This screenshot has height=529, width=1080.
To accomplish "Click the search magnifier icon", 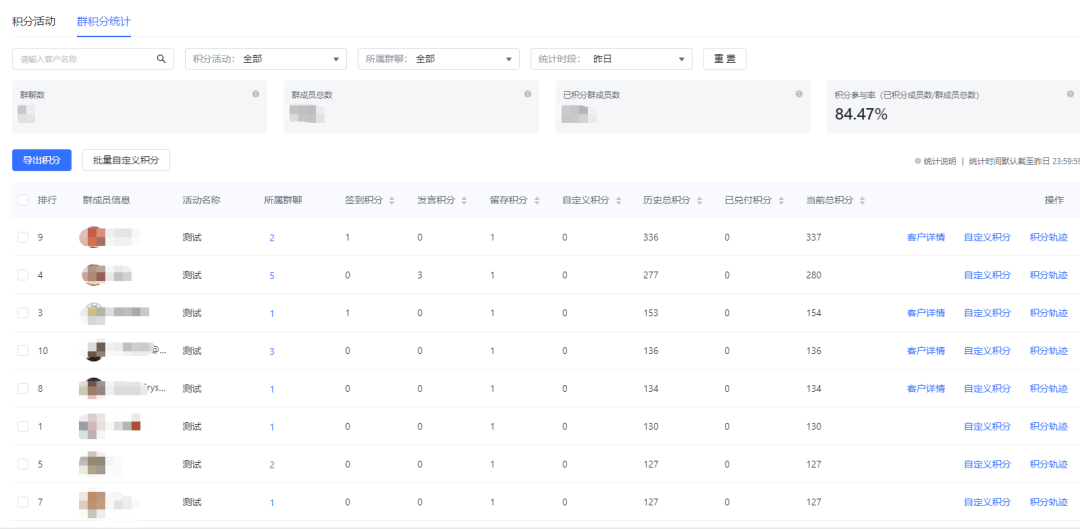I will point(161,59).
